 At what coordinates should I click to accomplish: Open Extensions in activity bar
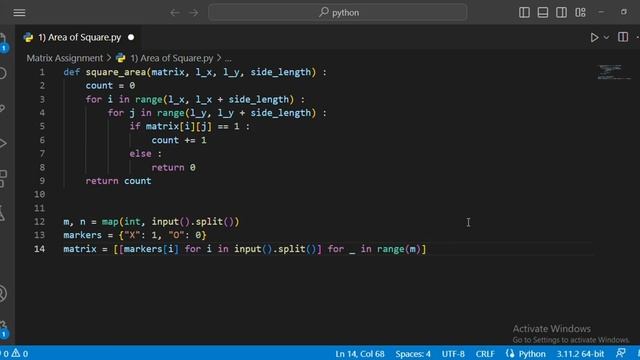point(3,179)
